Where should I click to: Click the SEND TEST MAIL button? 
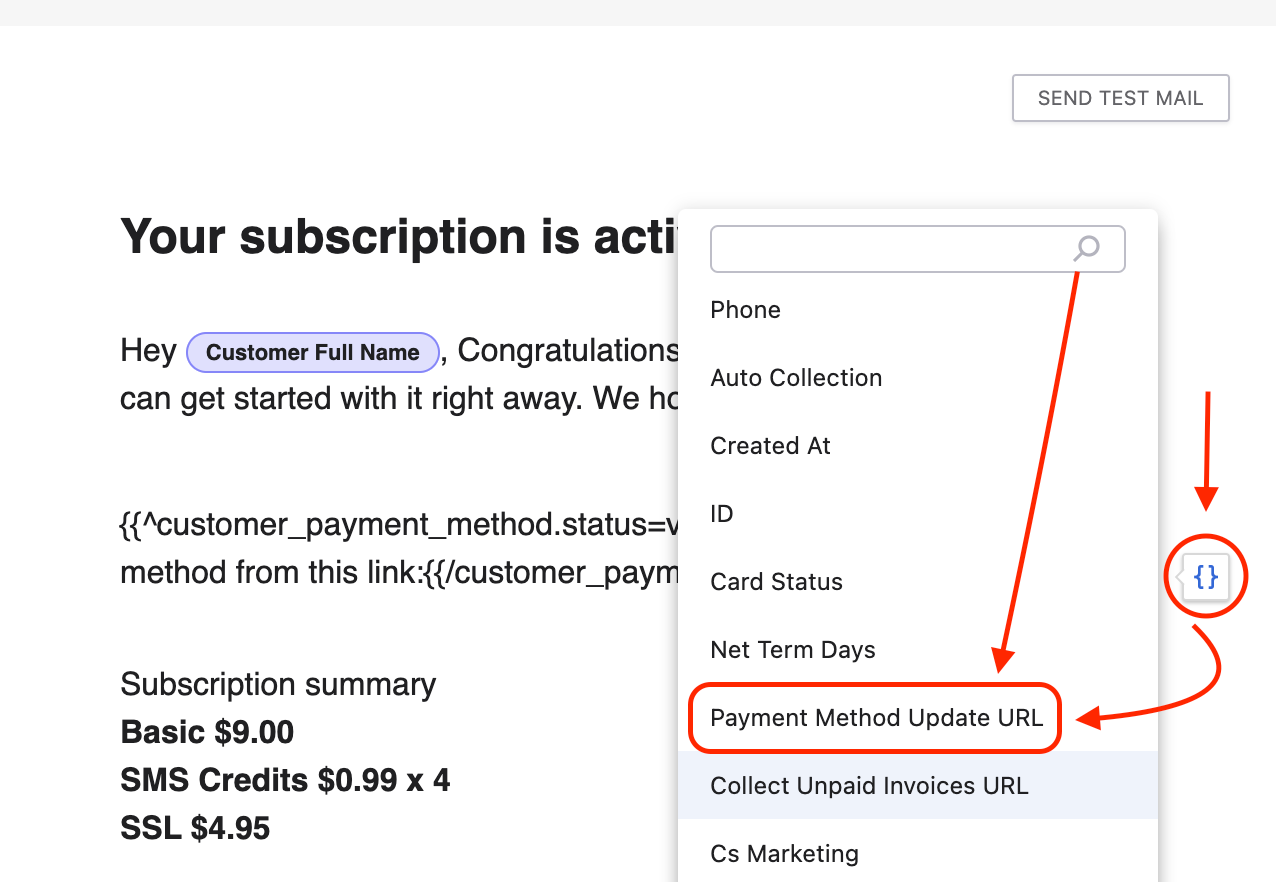pyautogui.click(x=1120, y=98)
